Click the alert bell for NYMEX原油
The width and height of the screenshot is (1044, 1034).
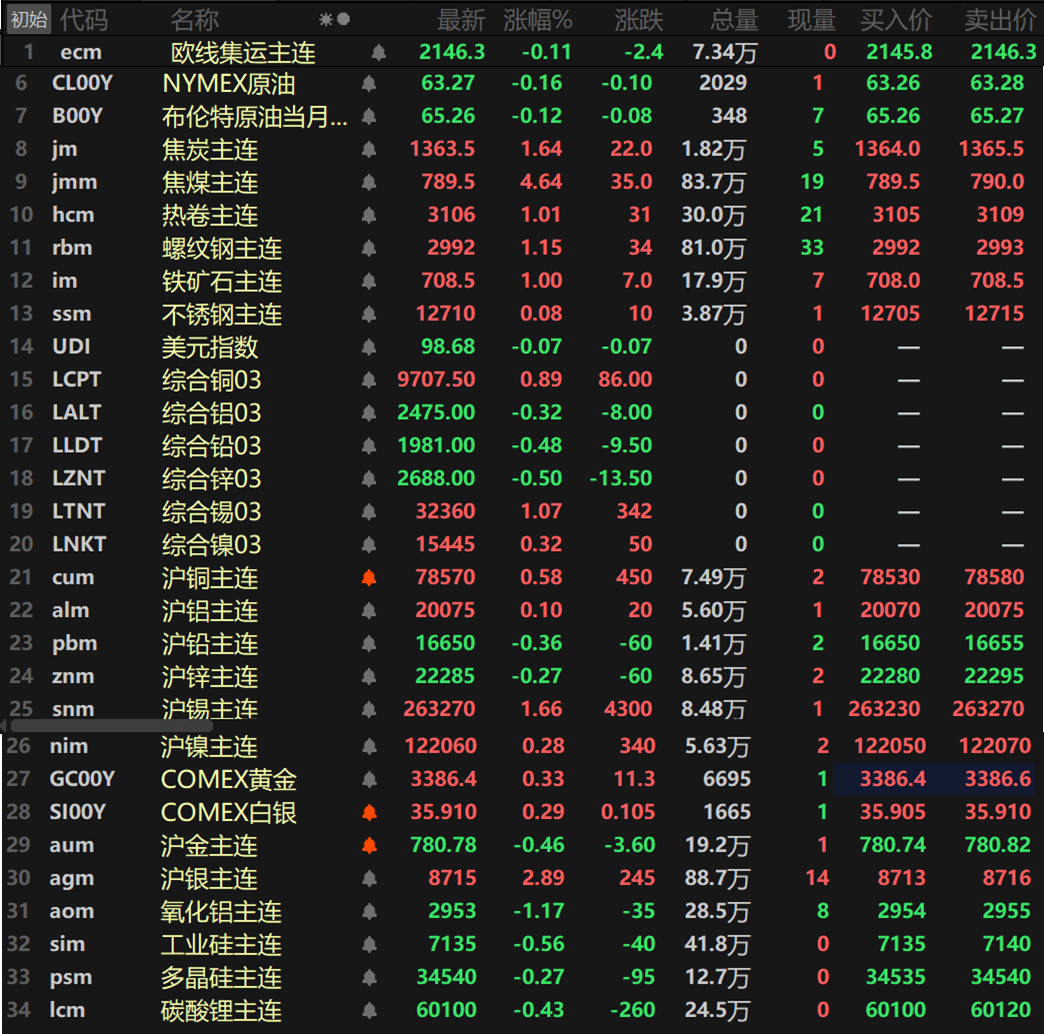[x=369, y=84]
